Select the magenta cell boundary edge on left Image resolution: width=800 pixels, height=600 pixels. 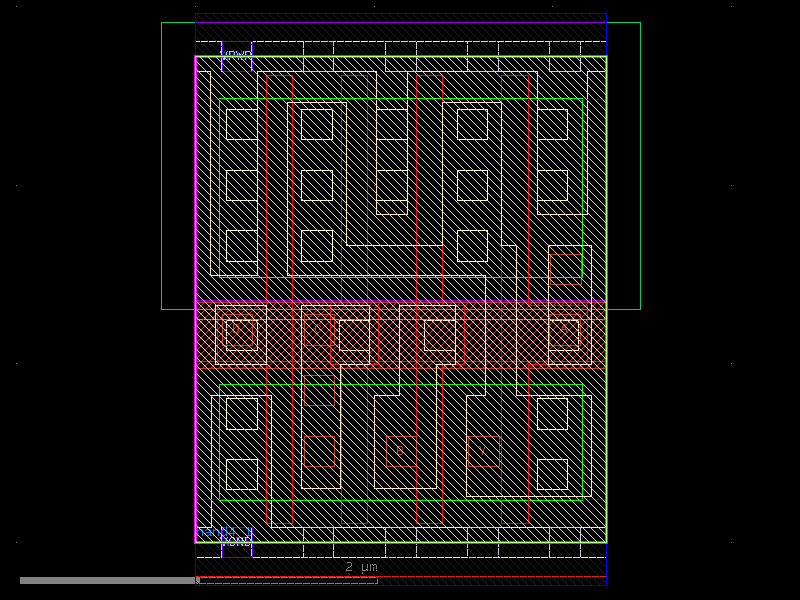click(x=197, y=300)
